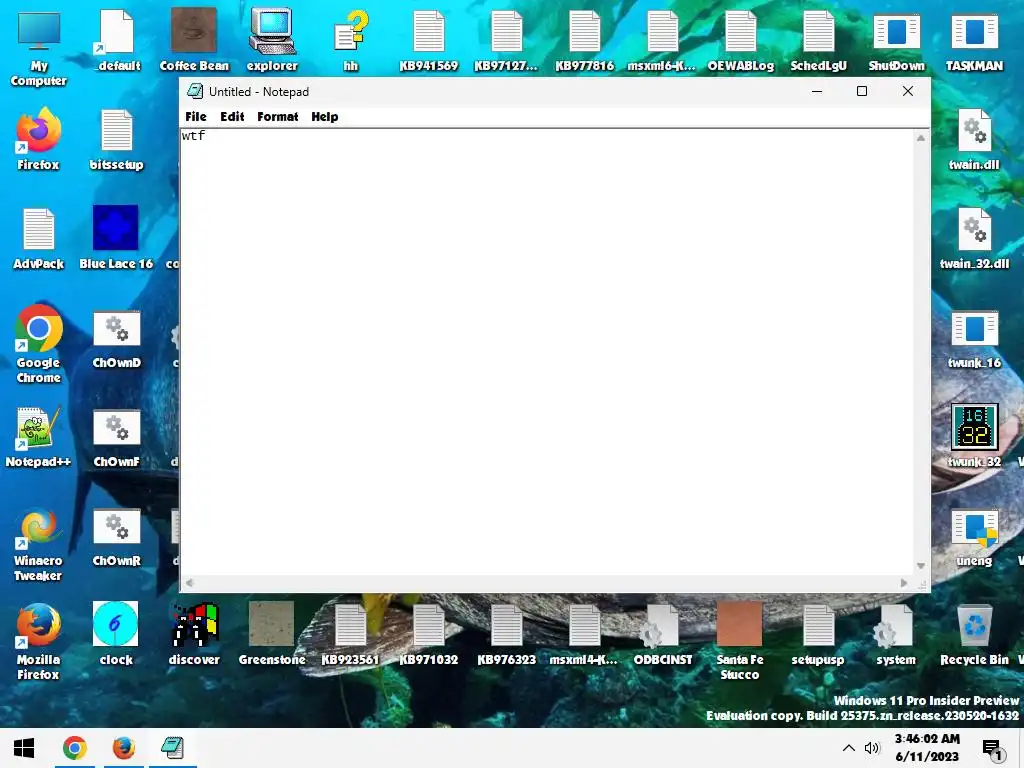Image resolution: width=1024 pixels, height=768 pixels.
Task: Open the taskbar clock and date
Action: (x=927, y=748)
